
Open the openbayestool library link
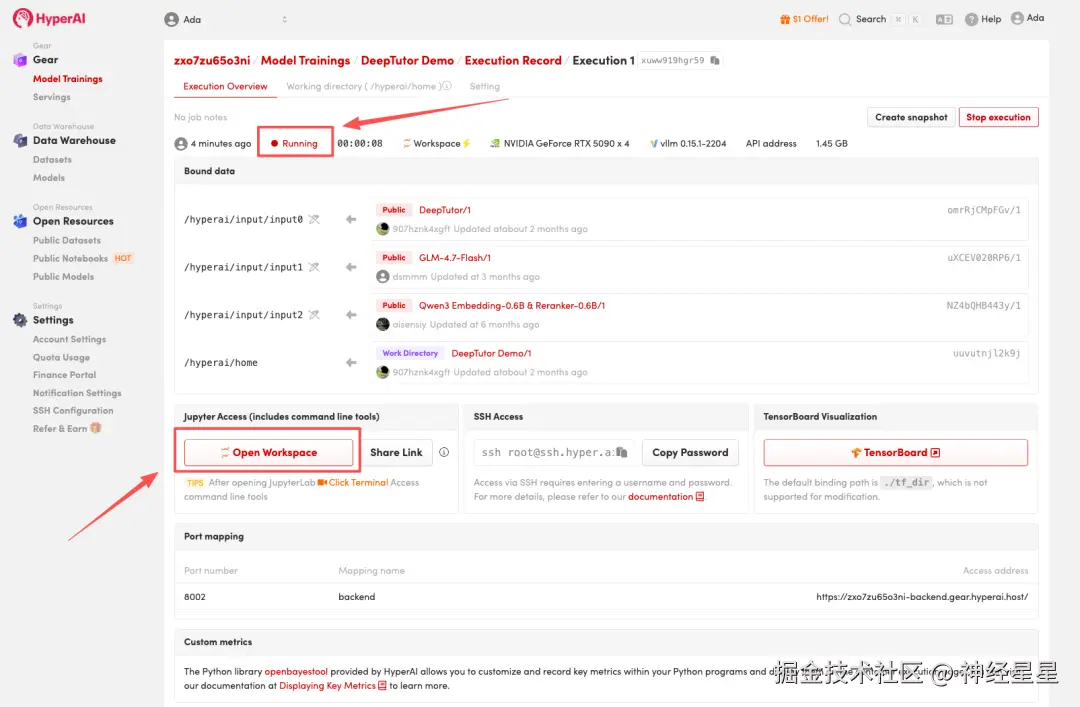point(296,671)
